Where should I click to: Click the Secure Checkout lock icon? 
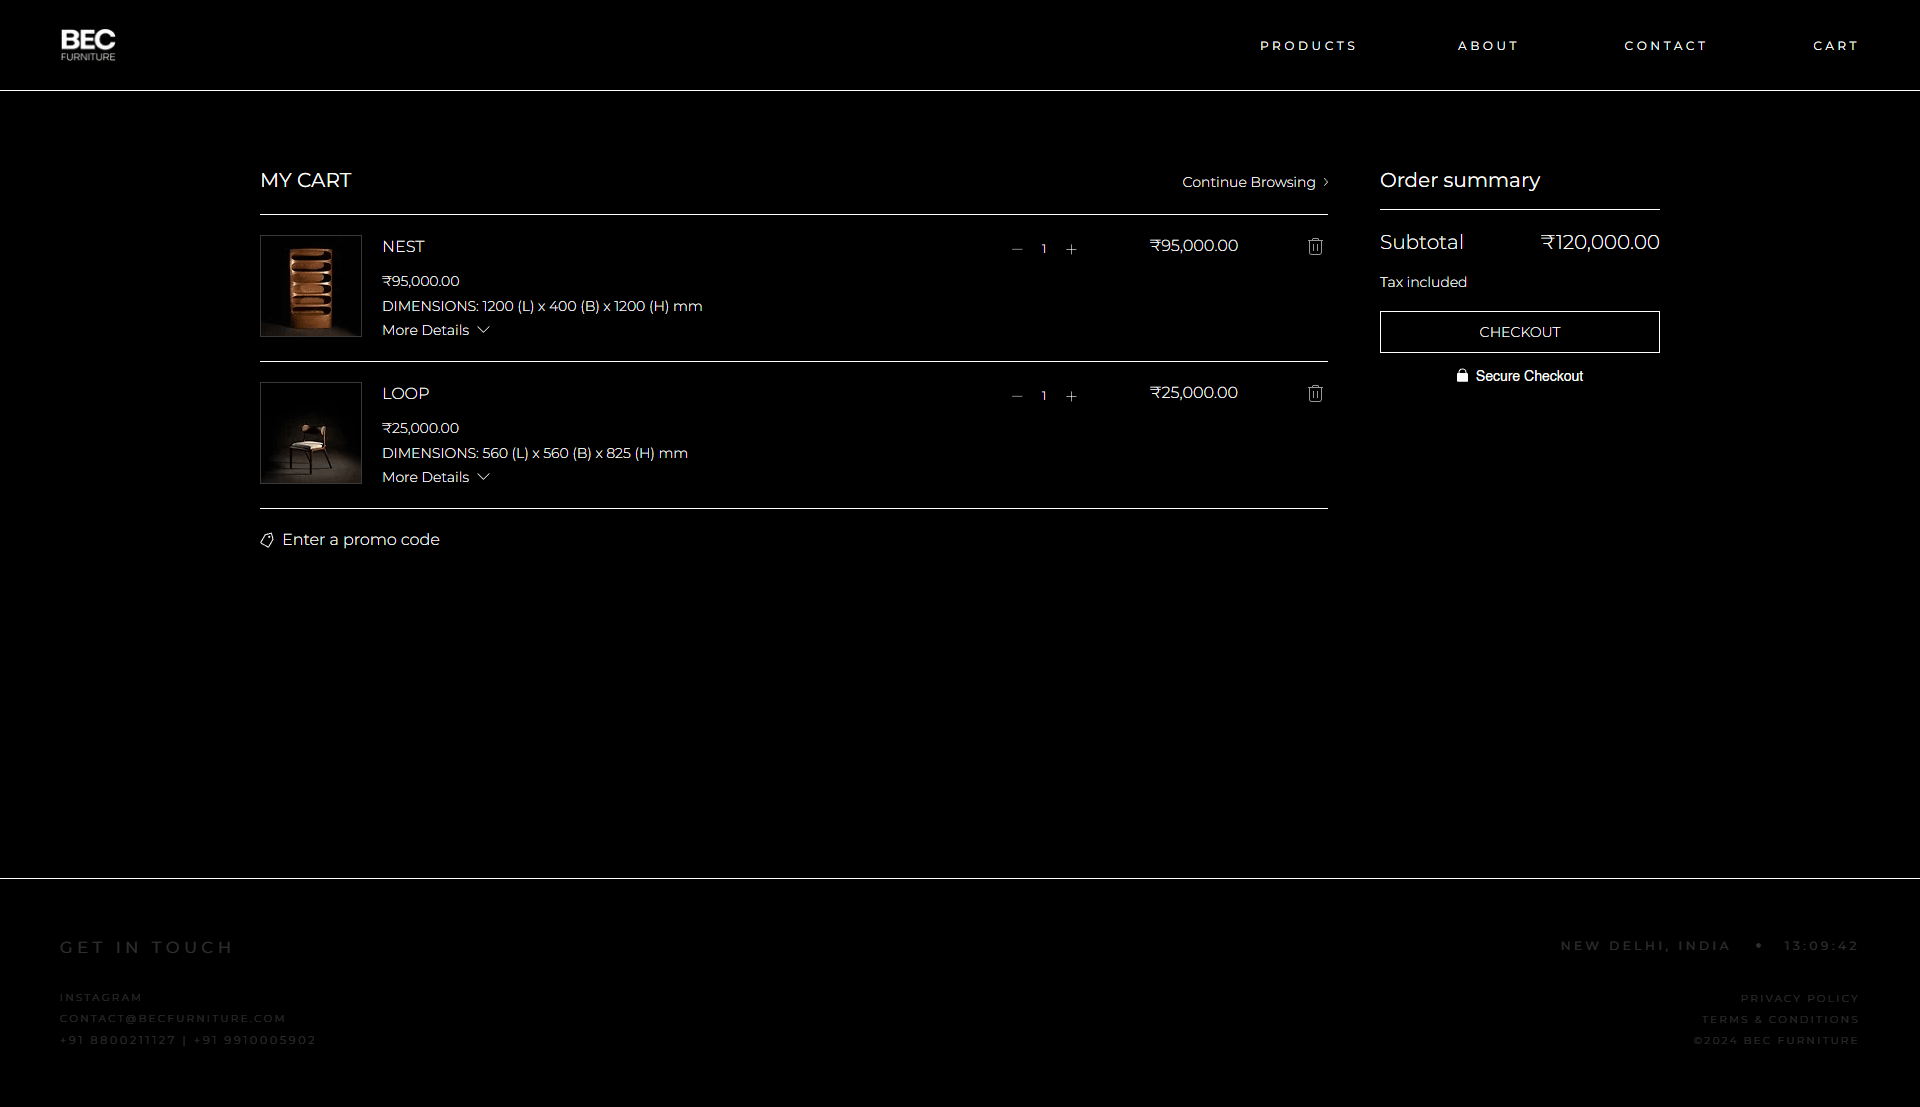tap(1462, 375)
